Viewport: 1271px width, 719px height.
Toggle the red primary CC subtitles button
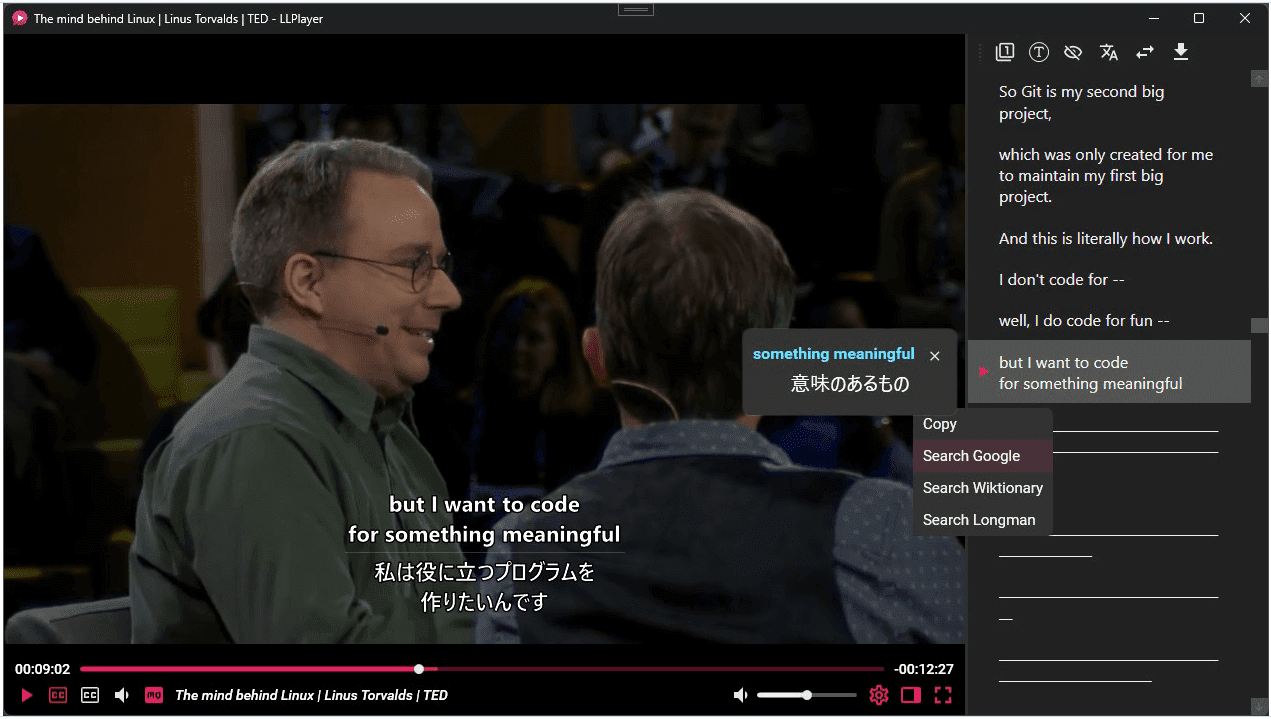click(x=58, y=695)
